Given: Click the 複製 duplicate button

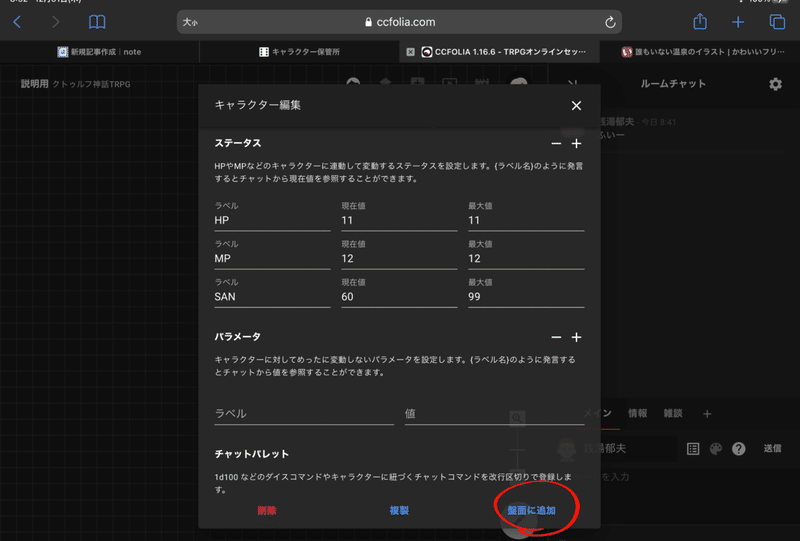Looking at the screenshot, I should click(399, 510).
